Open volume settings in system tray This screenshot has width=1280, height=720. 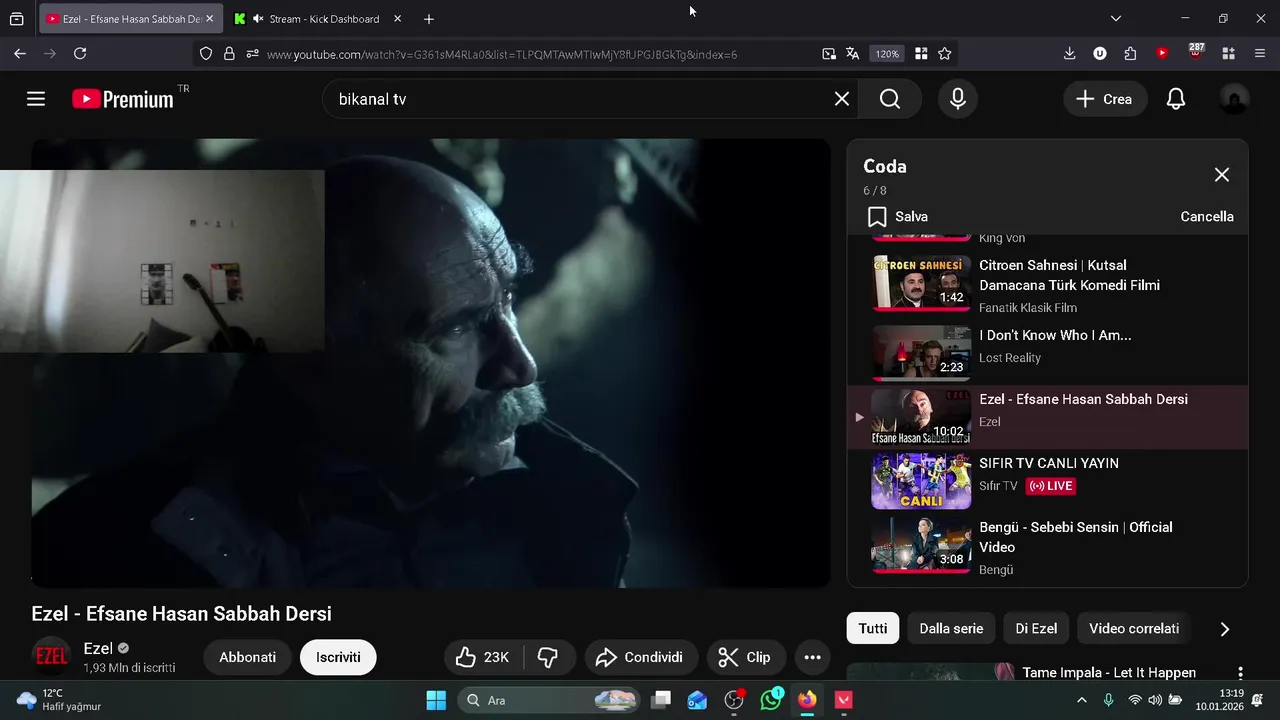(1155, 700)
